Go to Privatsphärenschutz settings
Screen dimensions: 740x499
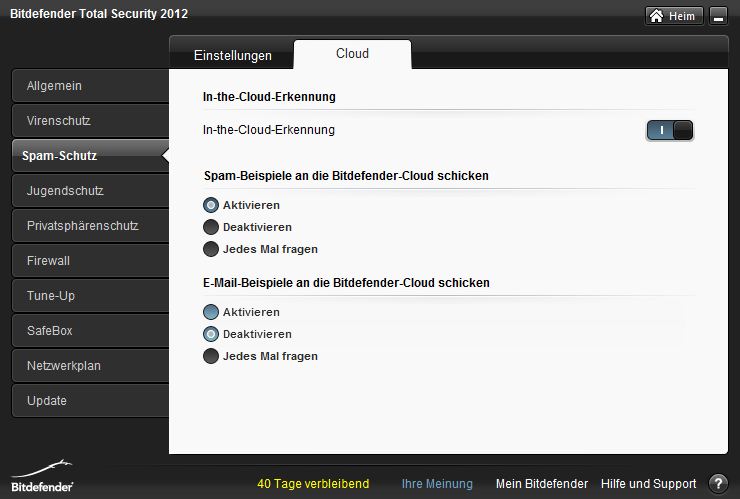click(91, 226)
